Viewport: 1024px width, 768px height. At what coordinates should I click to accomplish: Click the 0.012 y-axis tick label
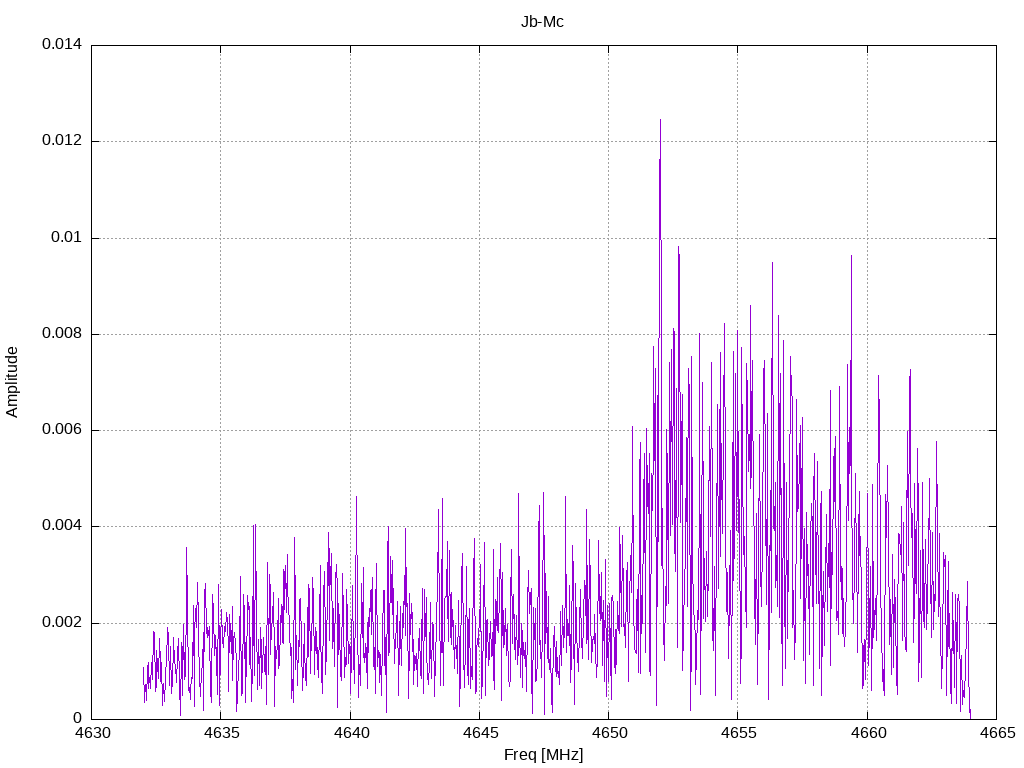(x=61, y=141)
